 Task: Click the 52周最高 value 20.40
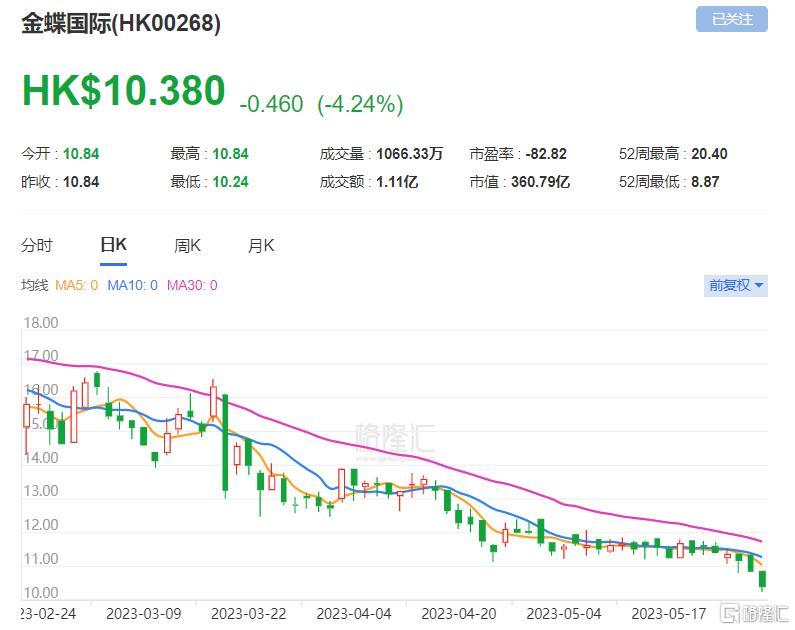tap(709, 154)
